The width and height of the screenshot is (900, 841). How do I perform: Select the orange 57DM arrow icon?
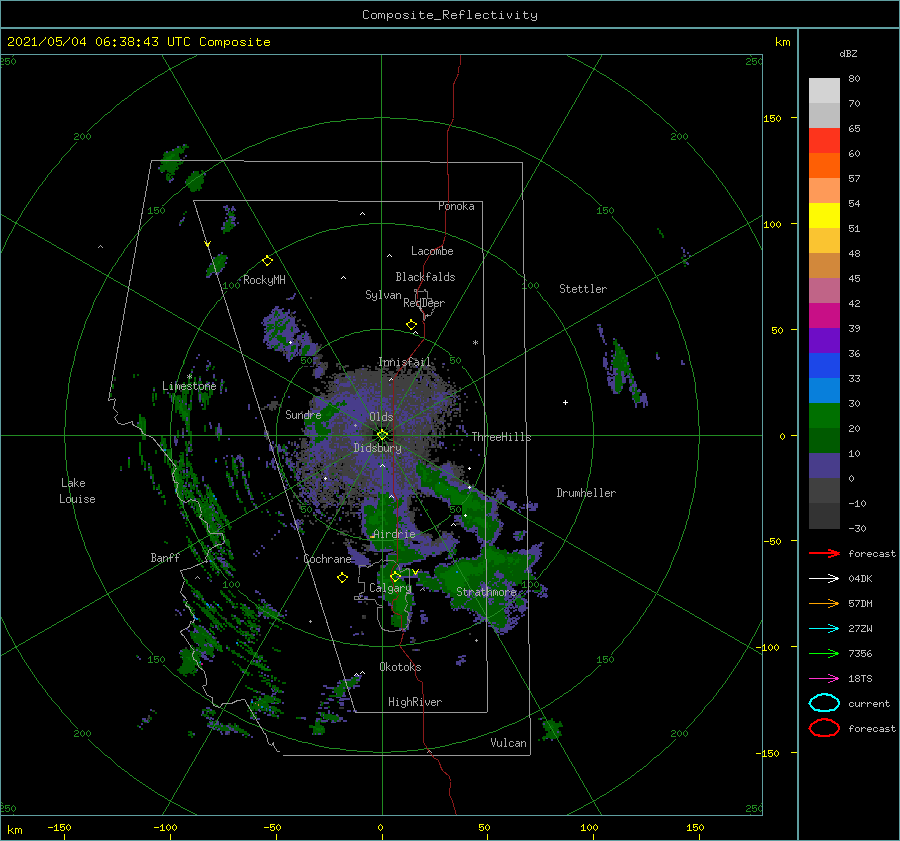click(x=824, y=603)
